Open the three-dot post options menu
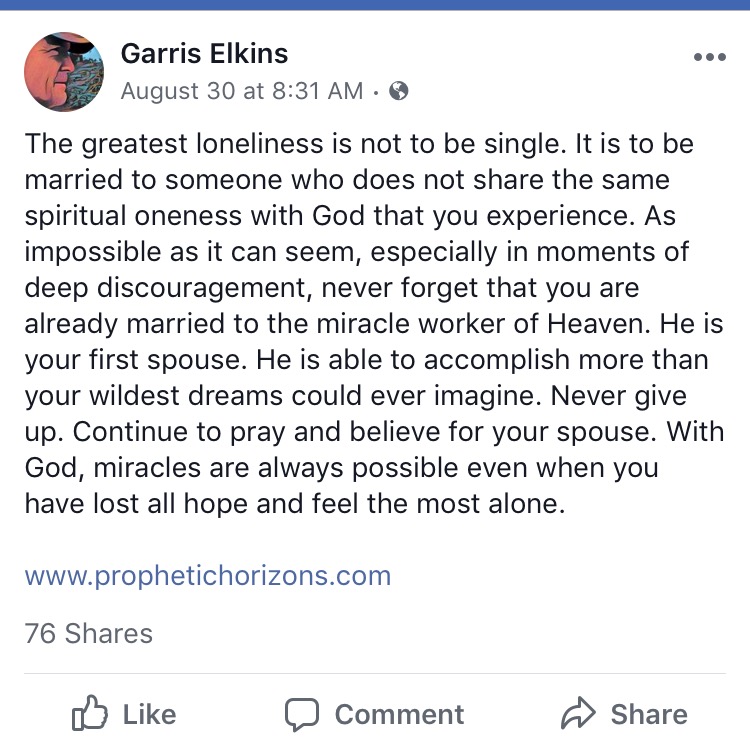Viewport: 750px width, 750px height. (709, 57)
